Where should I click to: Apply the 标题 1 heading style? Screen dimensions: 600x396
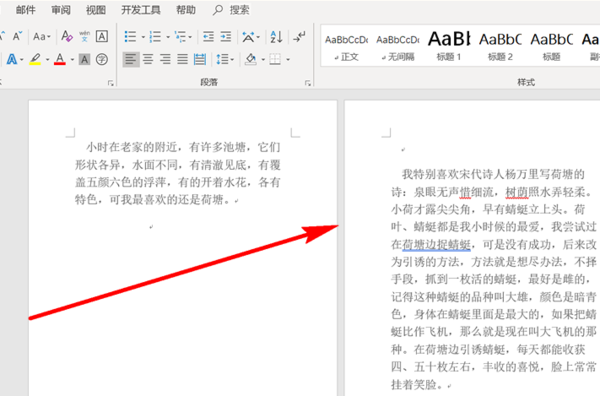pos(449,47)
